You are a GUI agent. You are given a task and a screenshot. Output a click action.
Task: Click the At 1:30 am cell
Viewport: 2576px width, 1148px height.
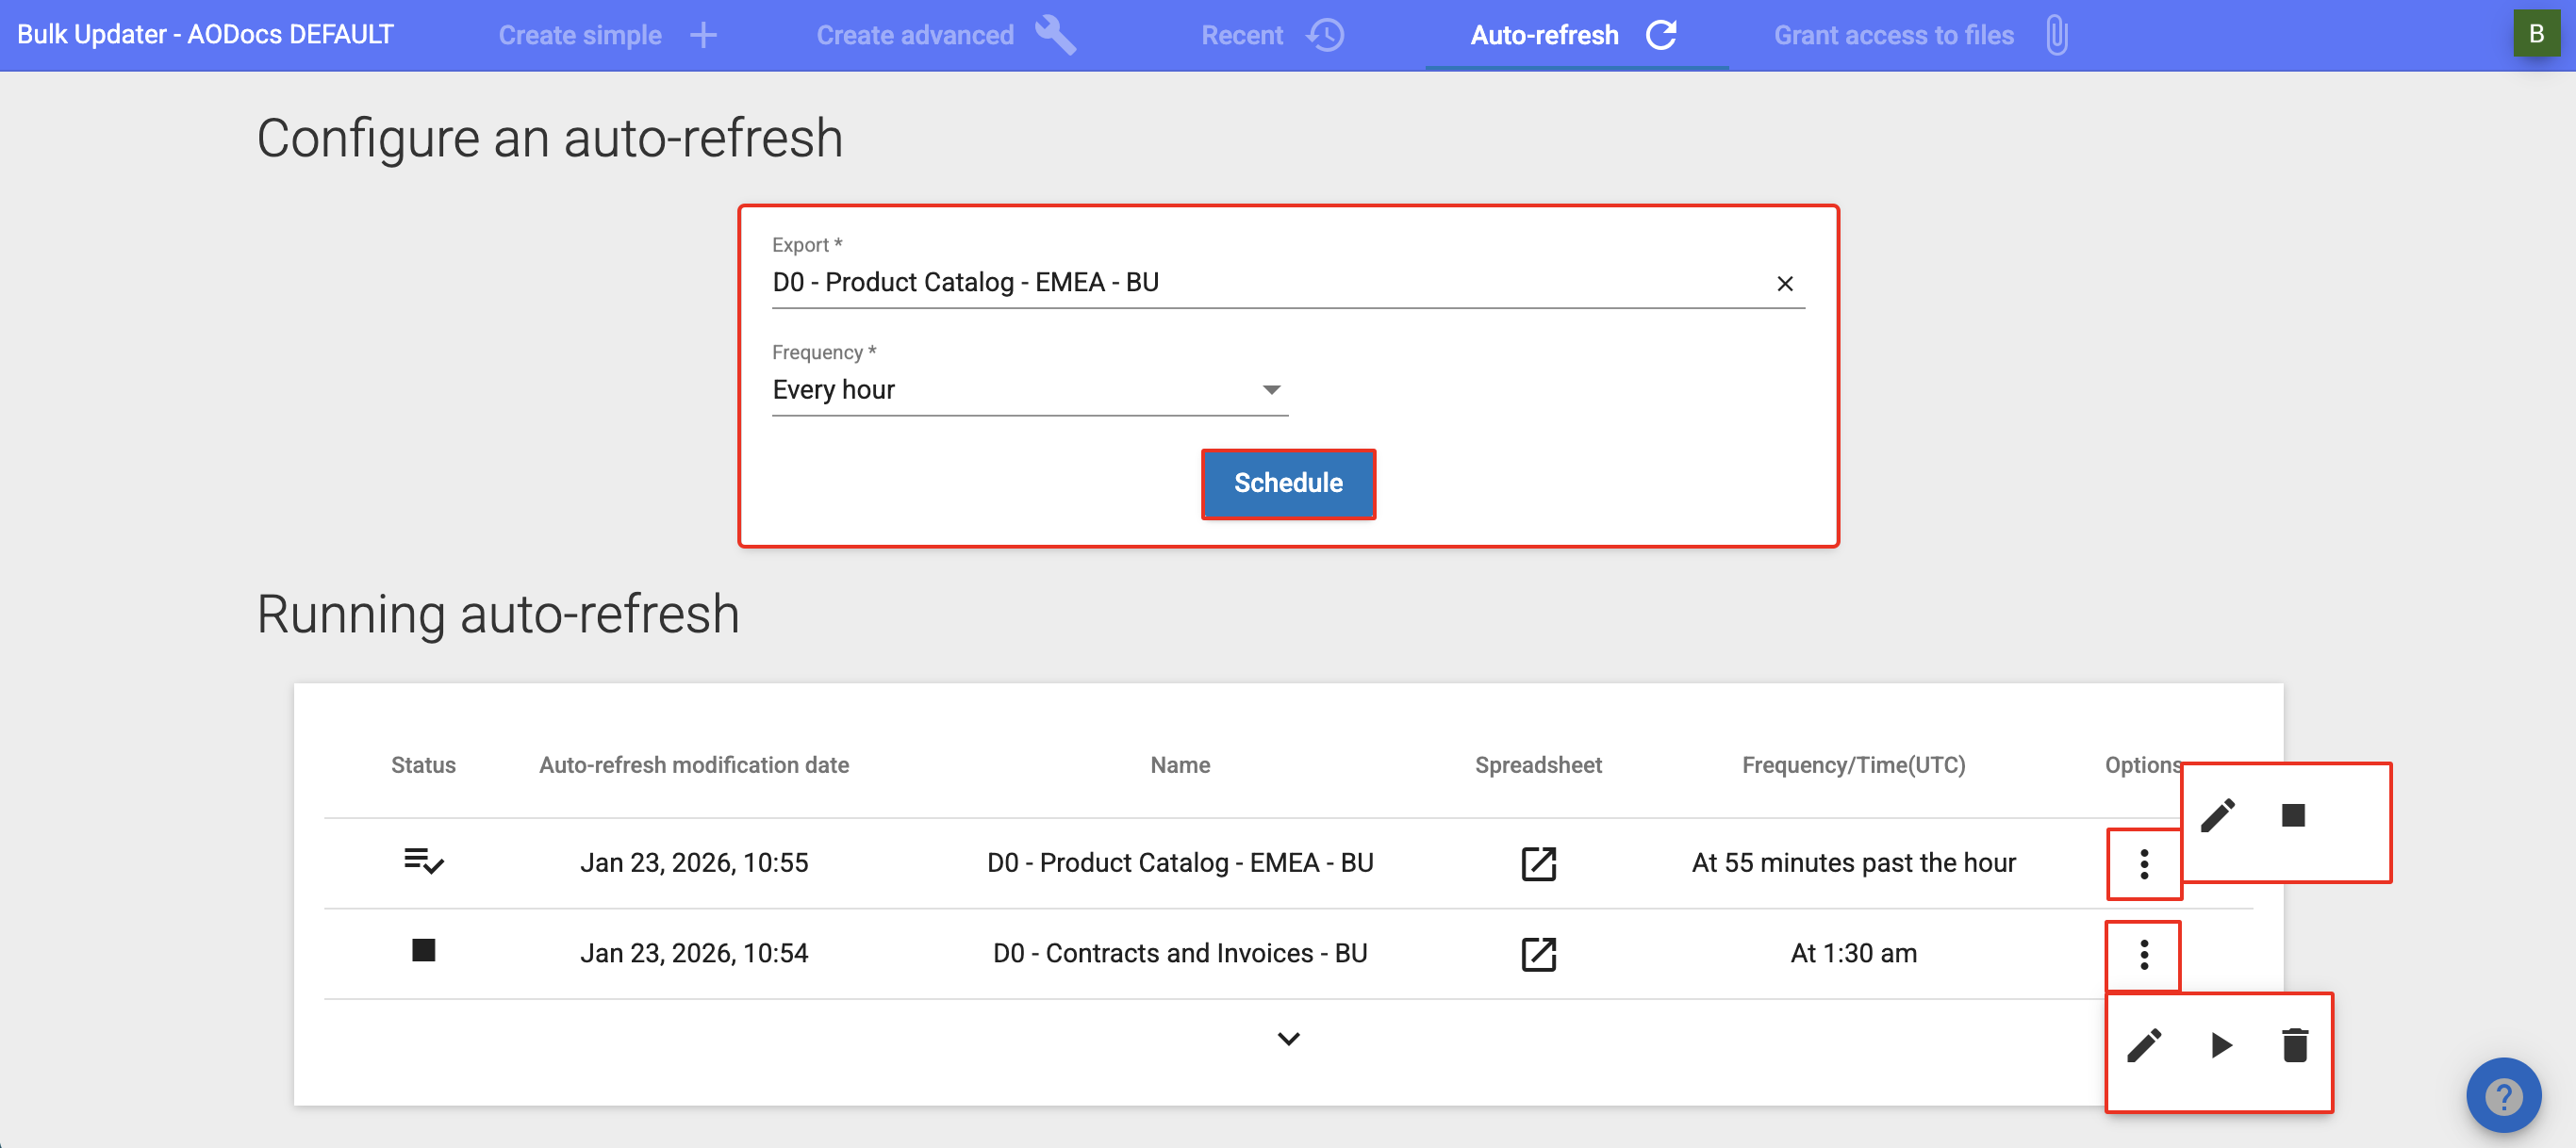coord(1853,954)
